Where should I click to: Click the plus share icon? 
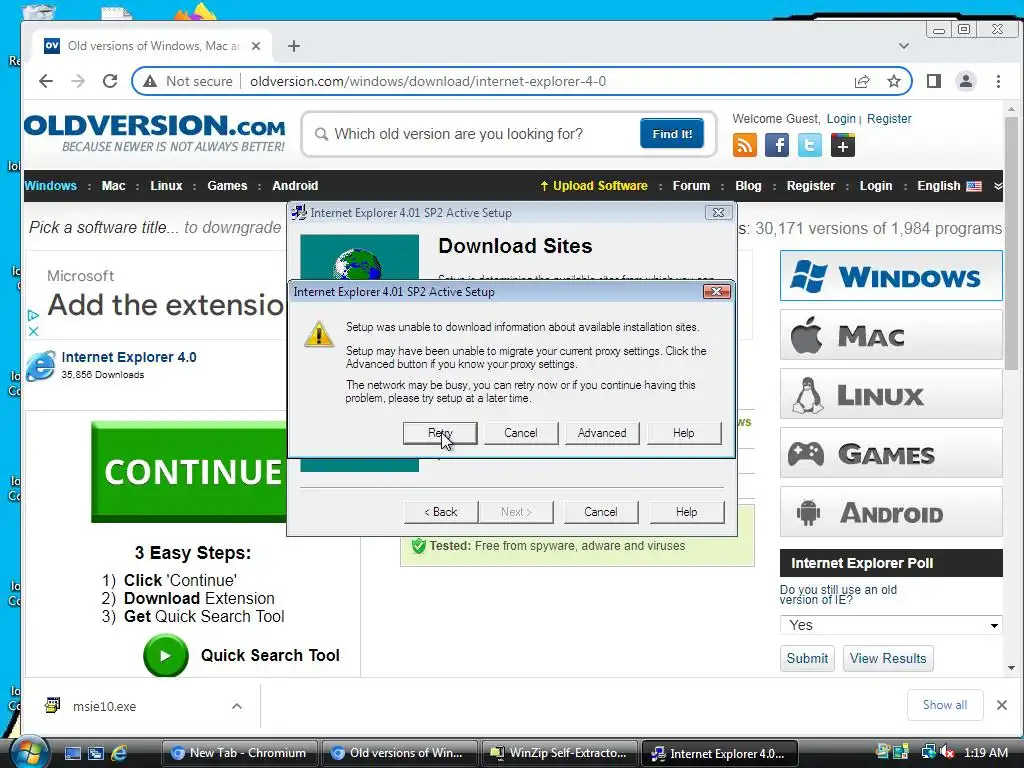pos(842,145)
